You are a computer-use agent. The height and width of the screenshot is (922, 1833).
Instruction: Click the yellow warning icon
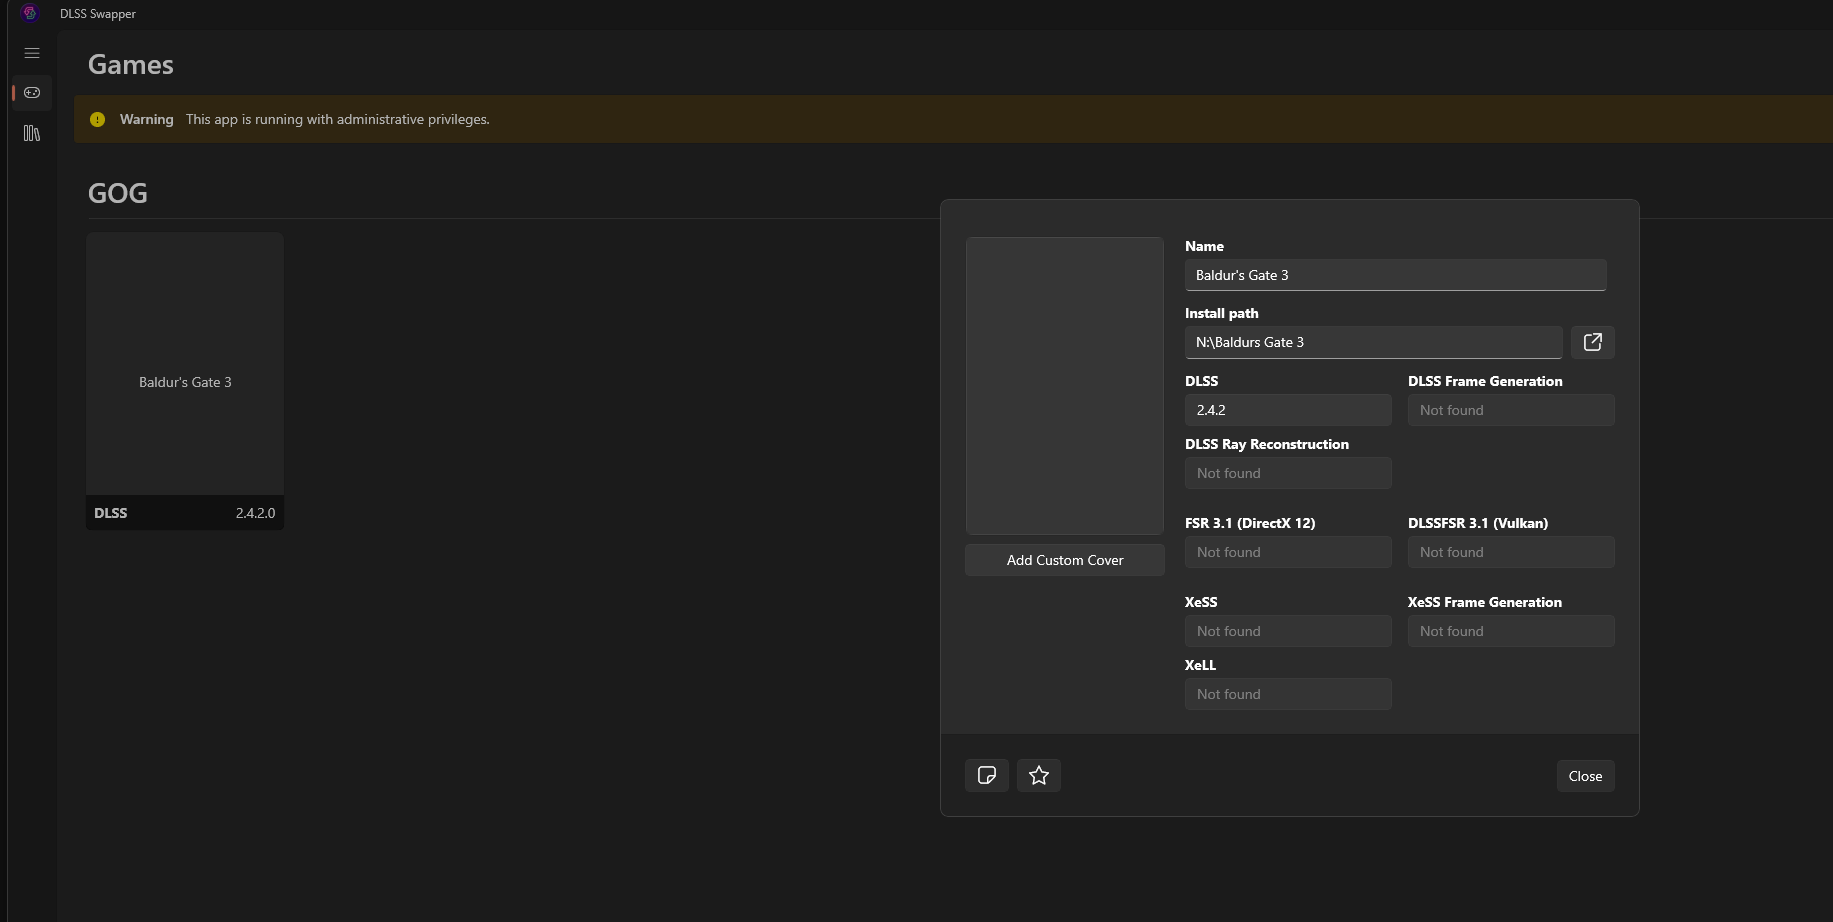pyautogui.click(x=97, y=119)
